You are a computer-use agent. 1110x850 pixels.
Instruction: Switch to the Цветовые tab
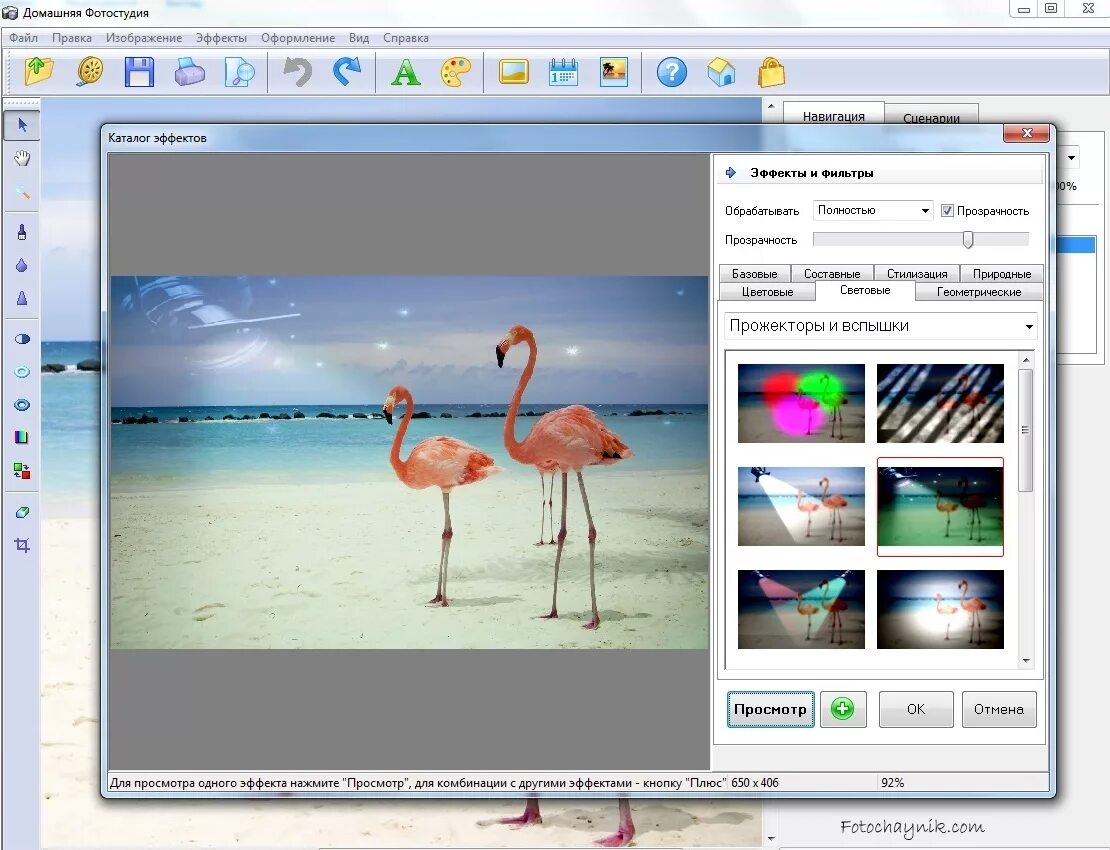[x=768, y=292]
